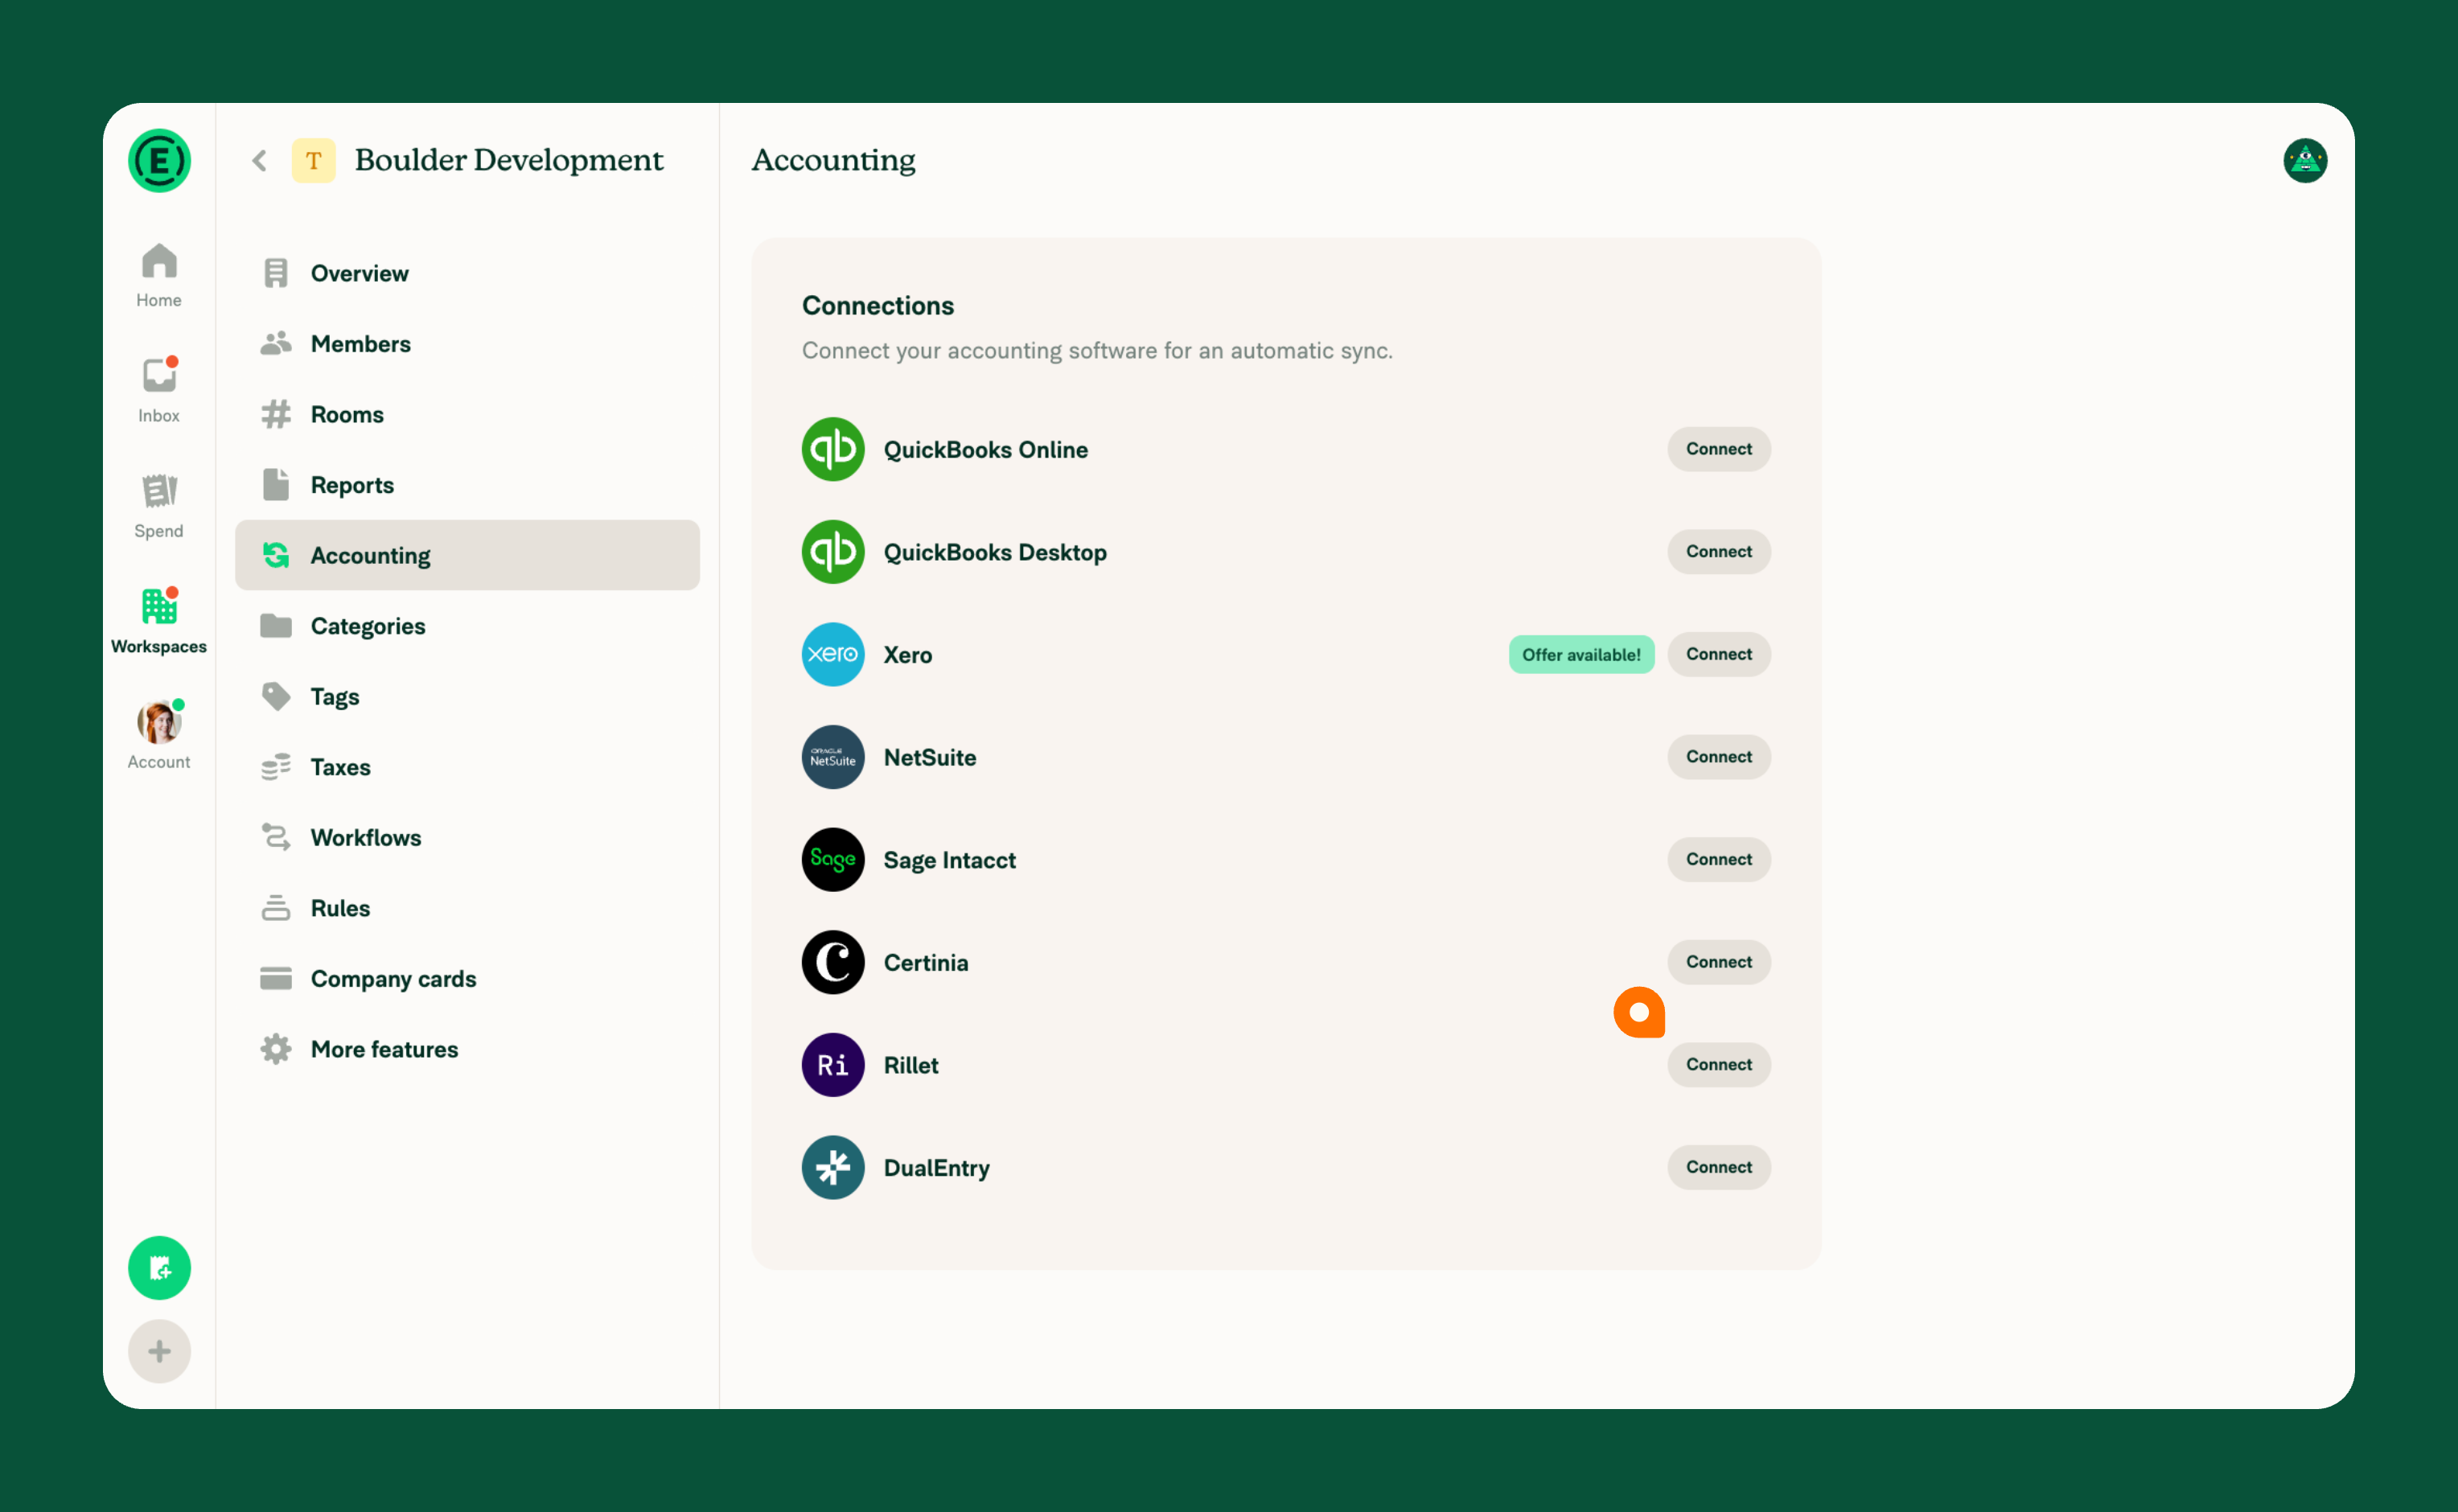Click the QuickBooks Online logo
2458x1512 pixels.
(833, 449)
